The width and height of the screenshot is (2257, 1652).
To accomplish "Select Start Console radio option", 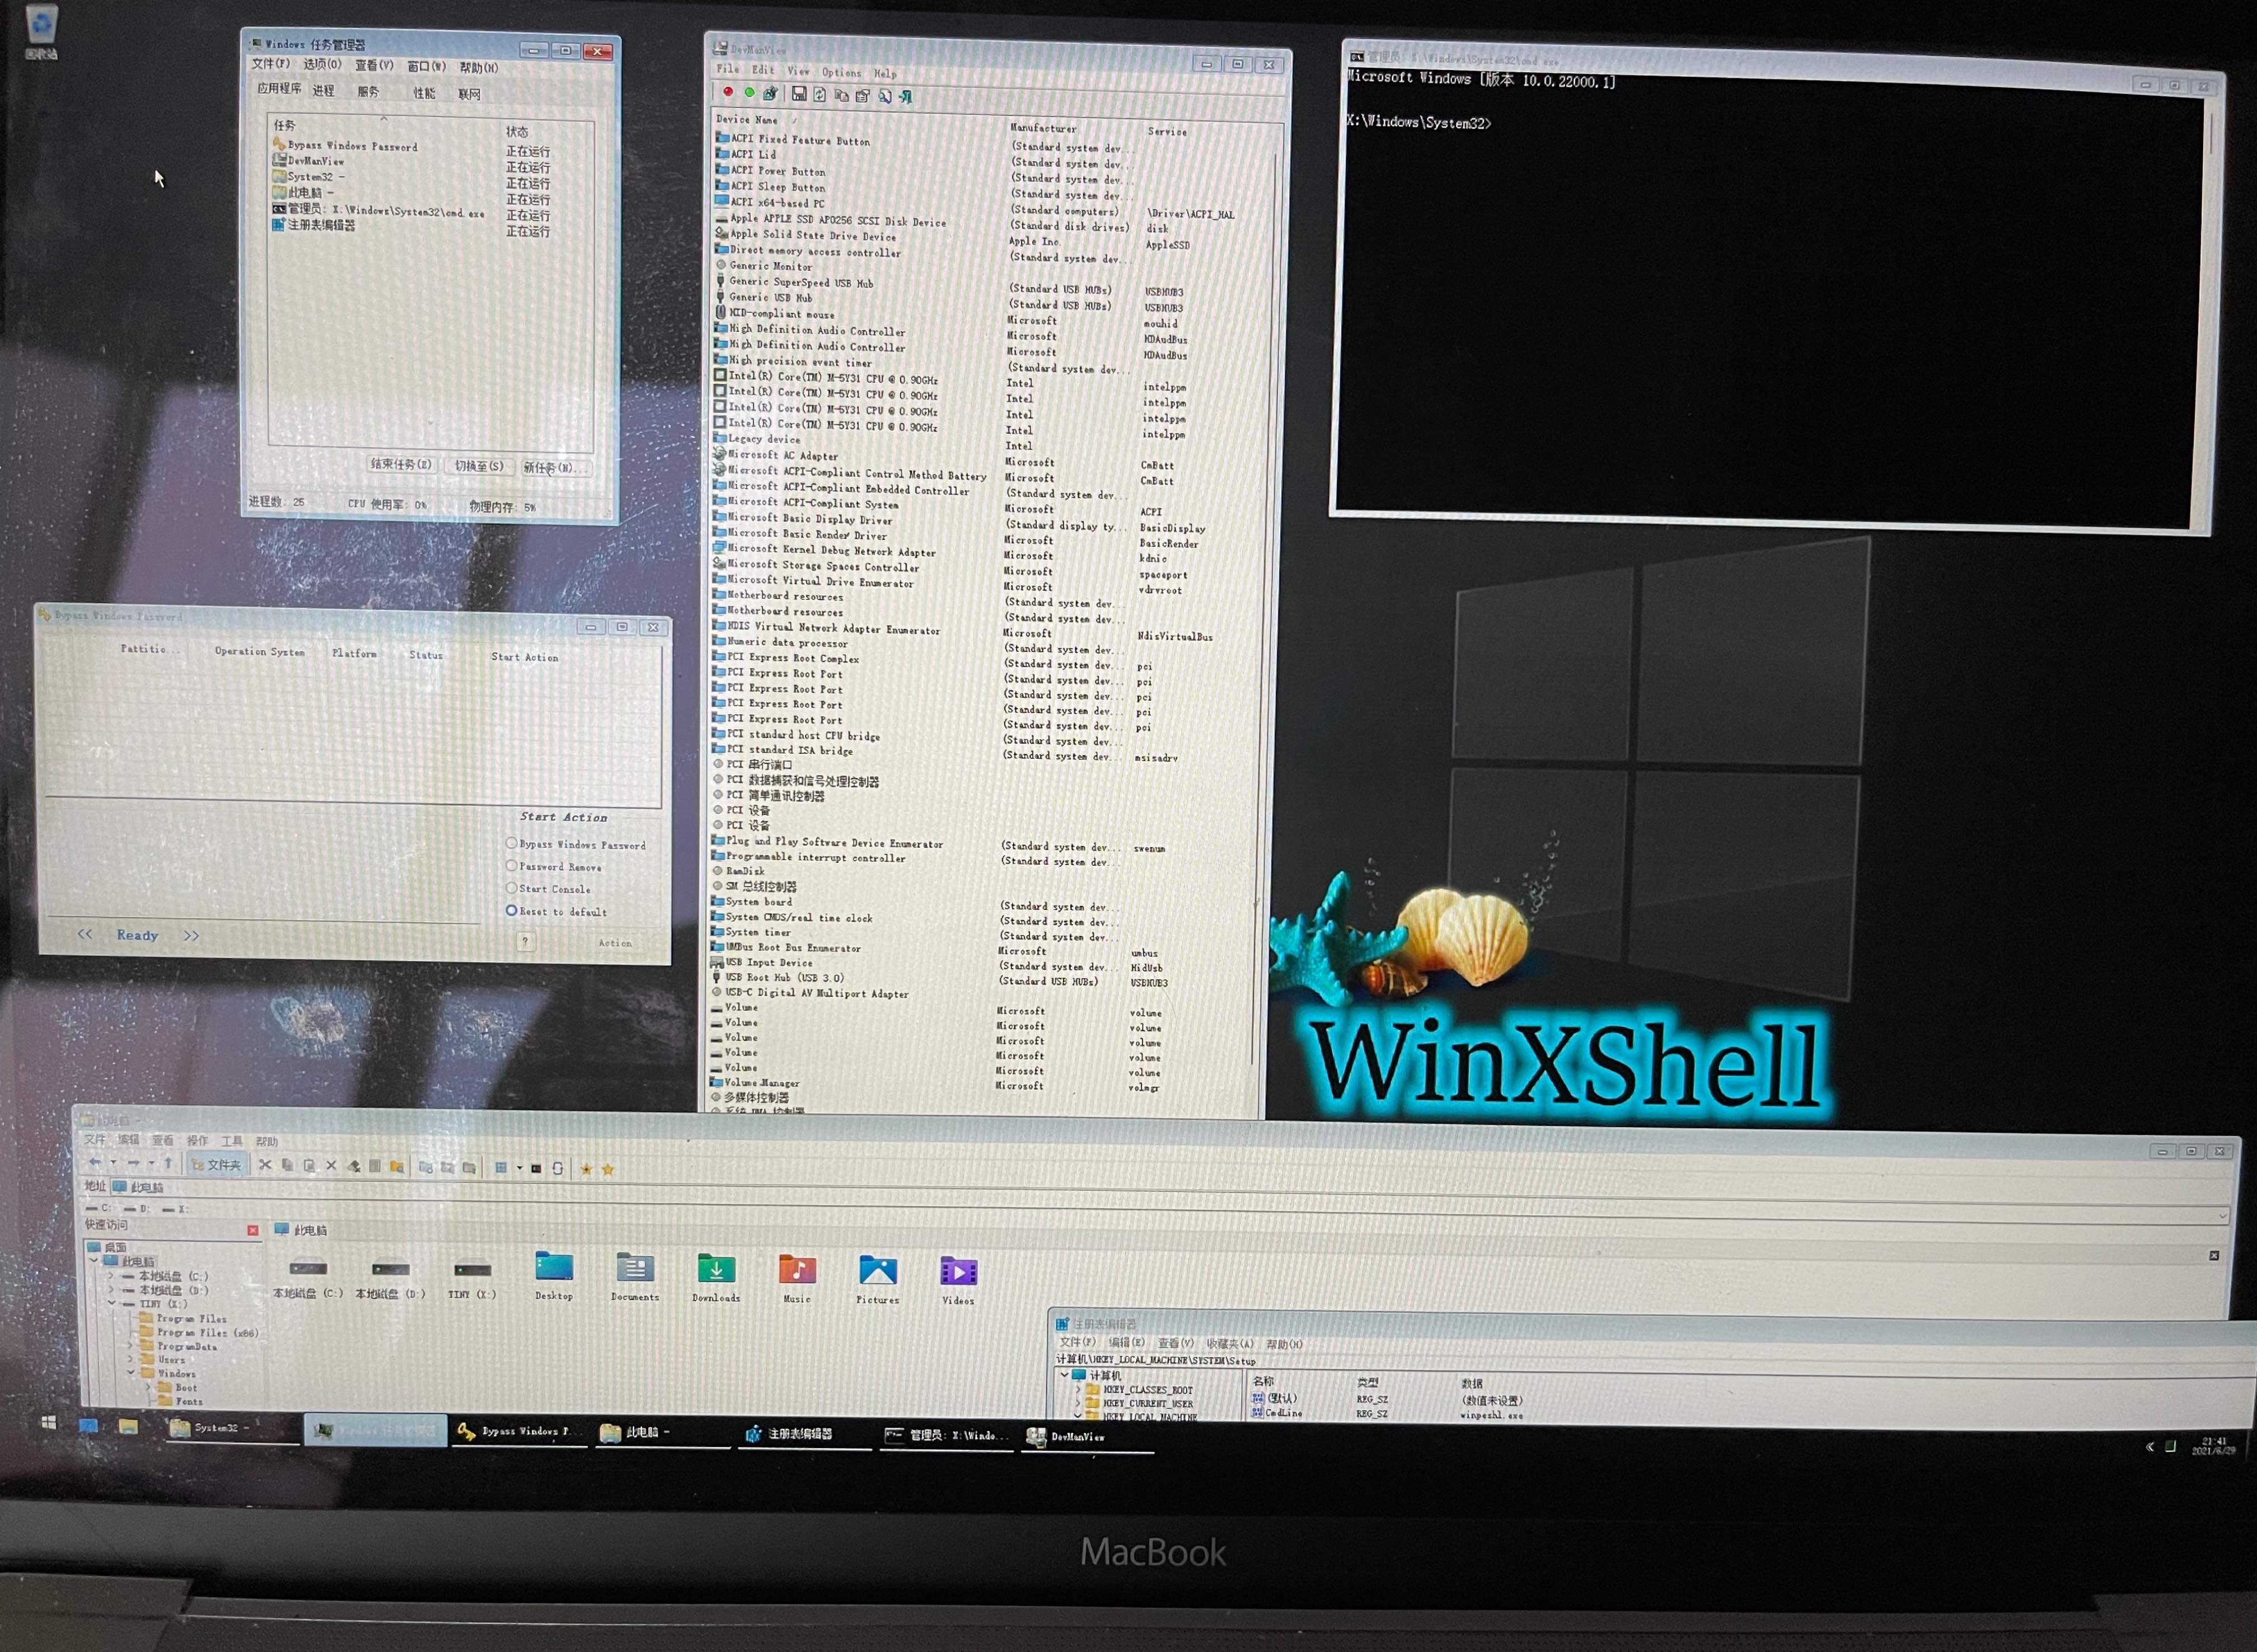I will [x=549, y=889].
